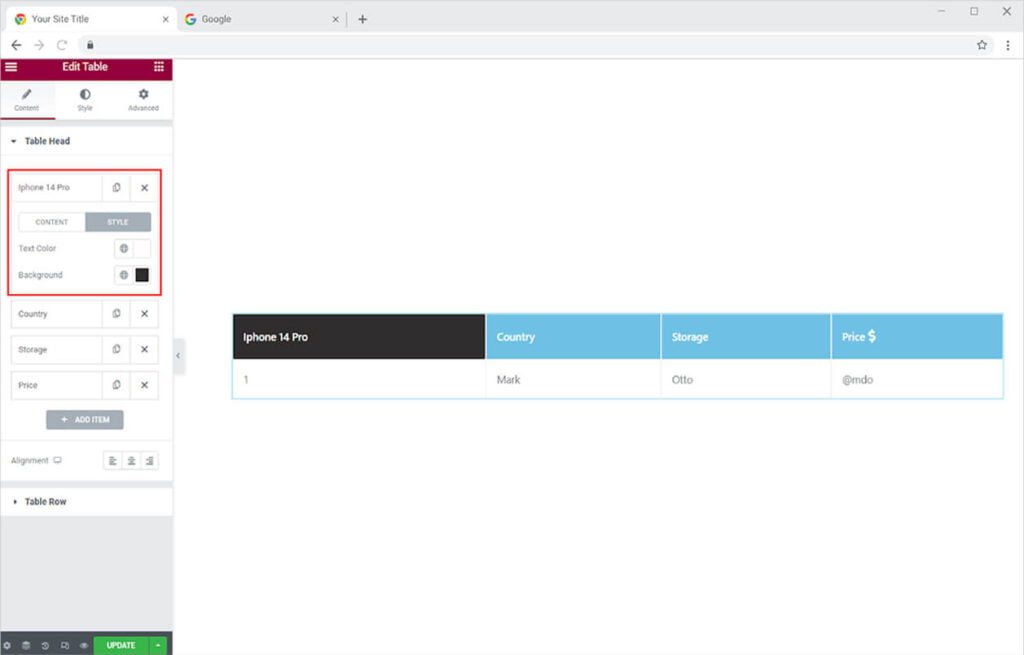The height and width of the screenshot is (655, 1024).
Task: Open the widgets grid panel
Action: click(159, 67)
